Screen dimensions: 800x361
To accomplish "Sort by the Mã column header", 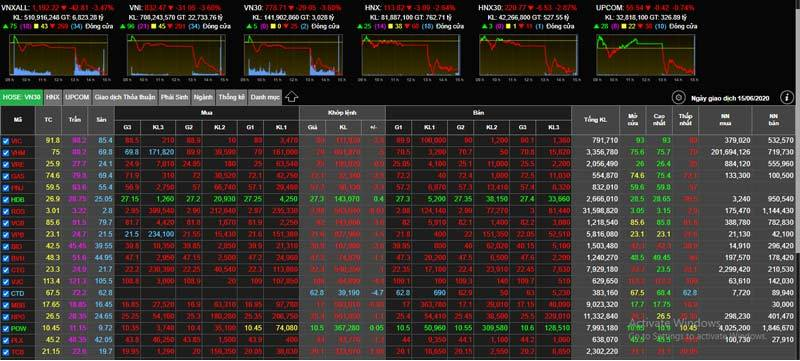I will point(18,120).
